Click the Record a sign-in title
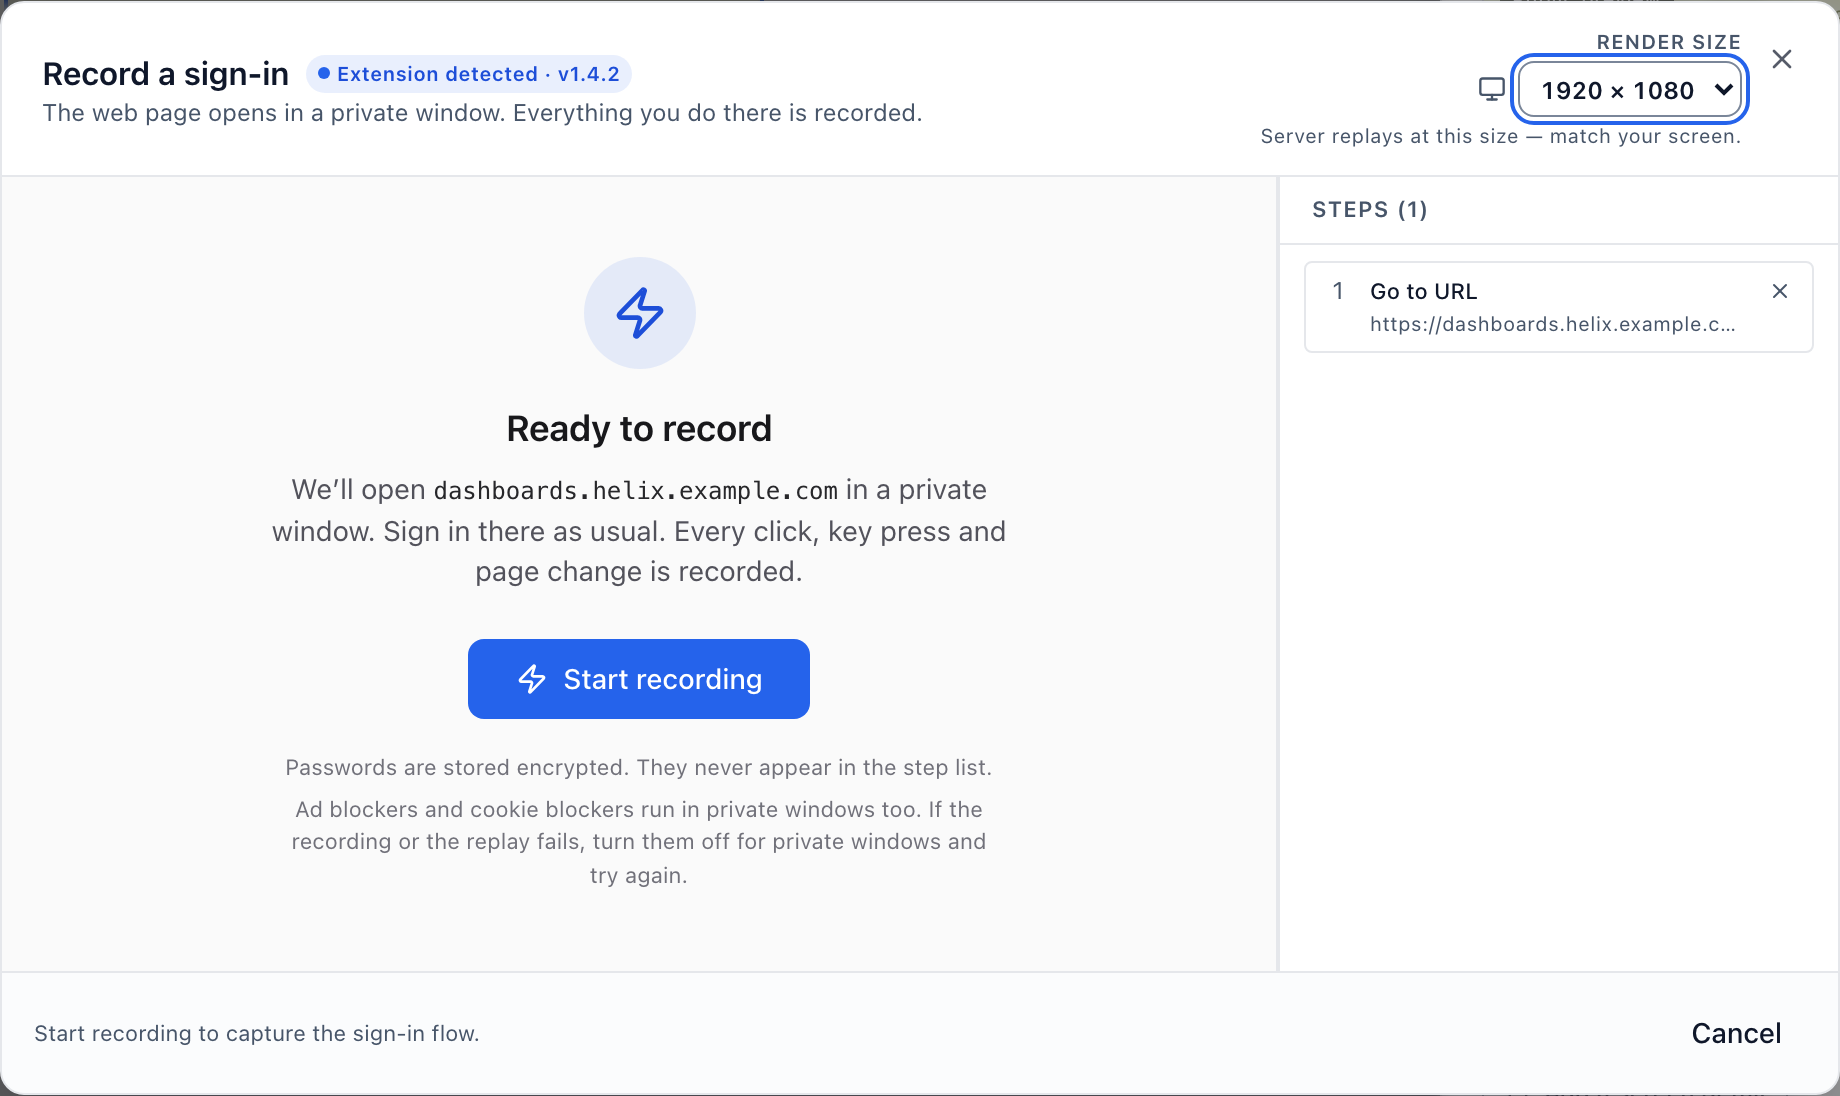 point(166,74)
